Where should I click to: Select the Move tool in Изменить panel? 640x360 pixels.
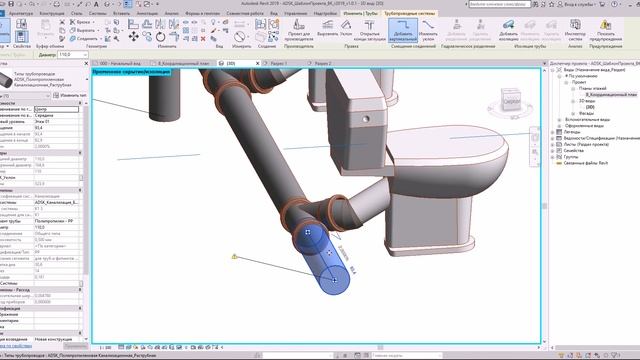[x=133, y=37]
